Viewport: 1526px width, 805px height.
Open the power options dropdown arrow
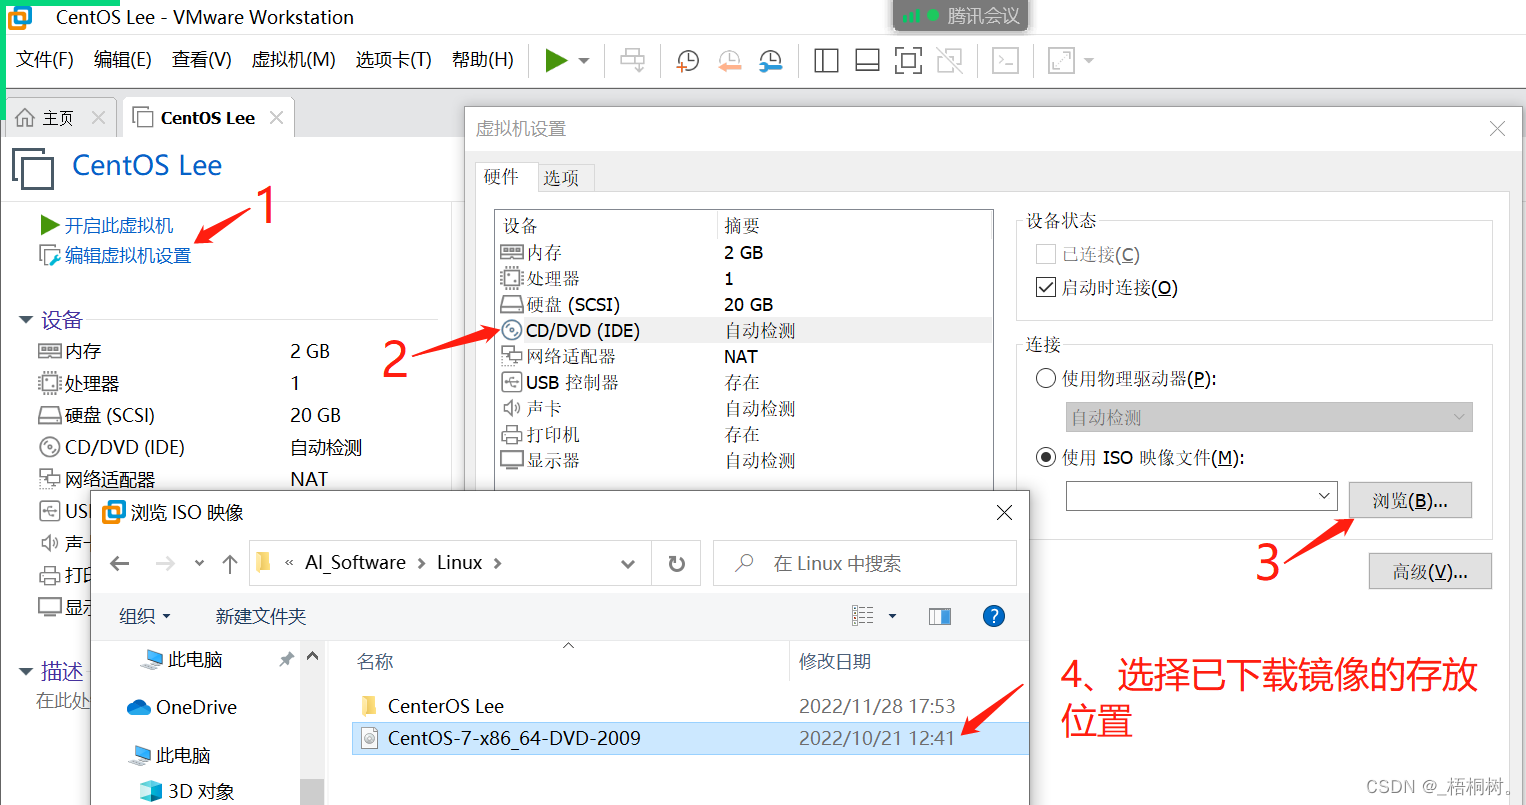(584, 61)
